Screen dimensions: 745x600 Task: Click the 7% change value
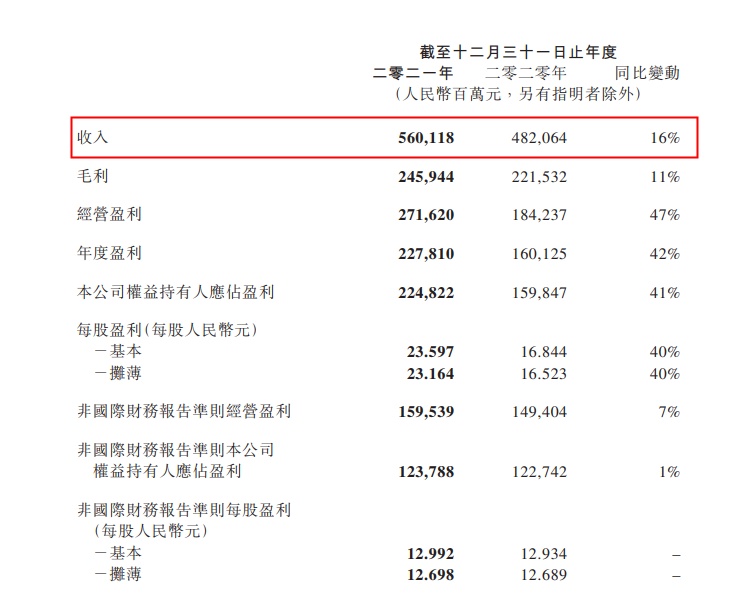click(669, 412)
